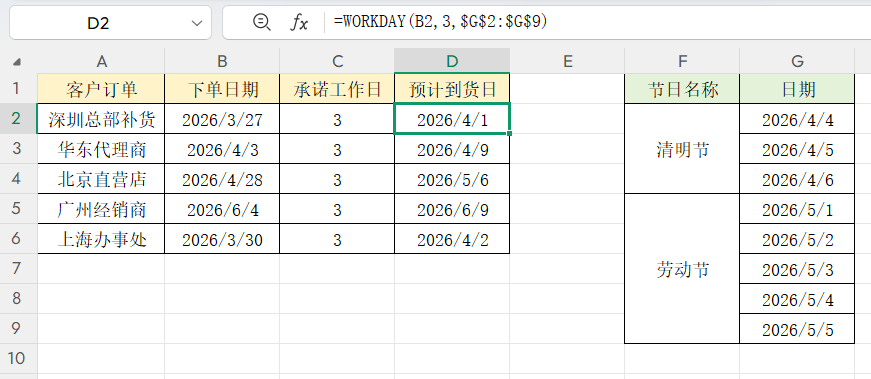The width and height of the screenshot is (871, 379).
Task: Select row 8 header
Action: pos(17,298)
